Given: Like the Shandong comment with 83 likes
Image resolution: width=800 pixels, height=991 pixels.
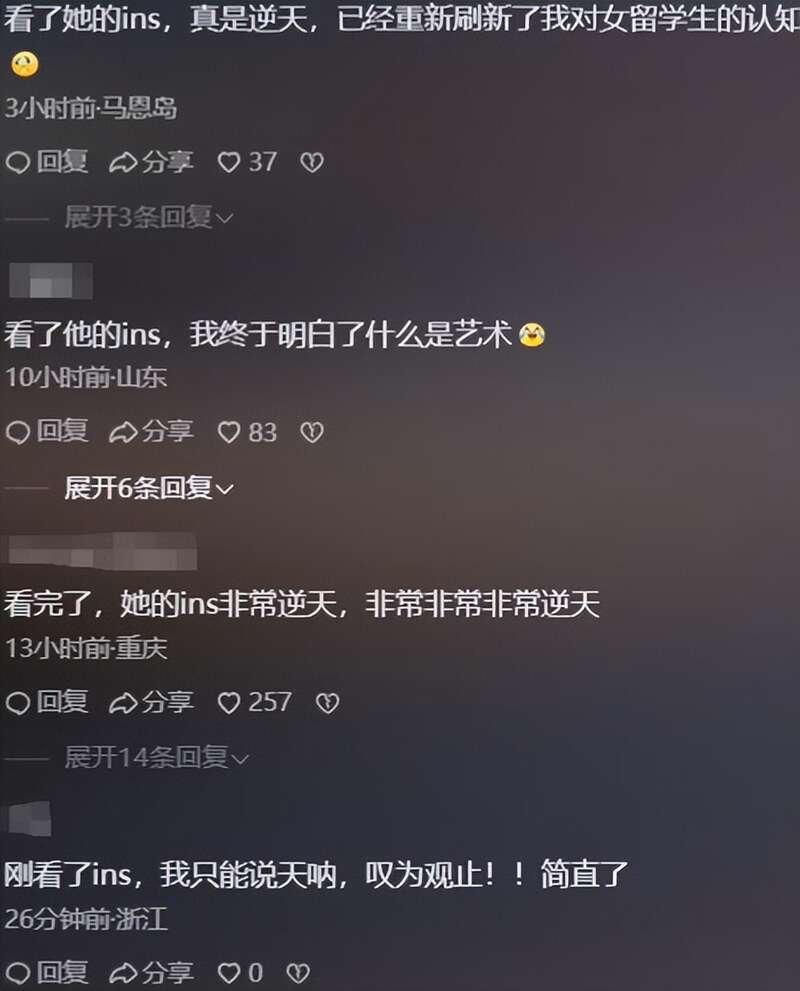Looking at the screenshot, I should [x=247, y=433].
